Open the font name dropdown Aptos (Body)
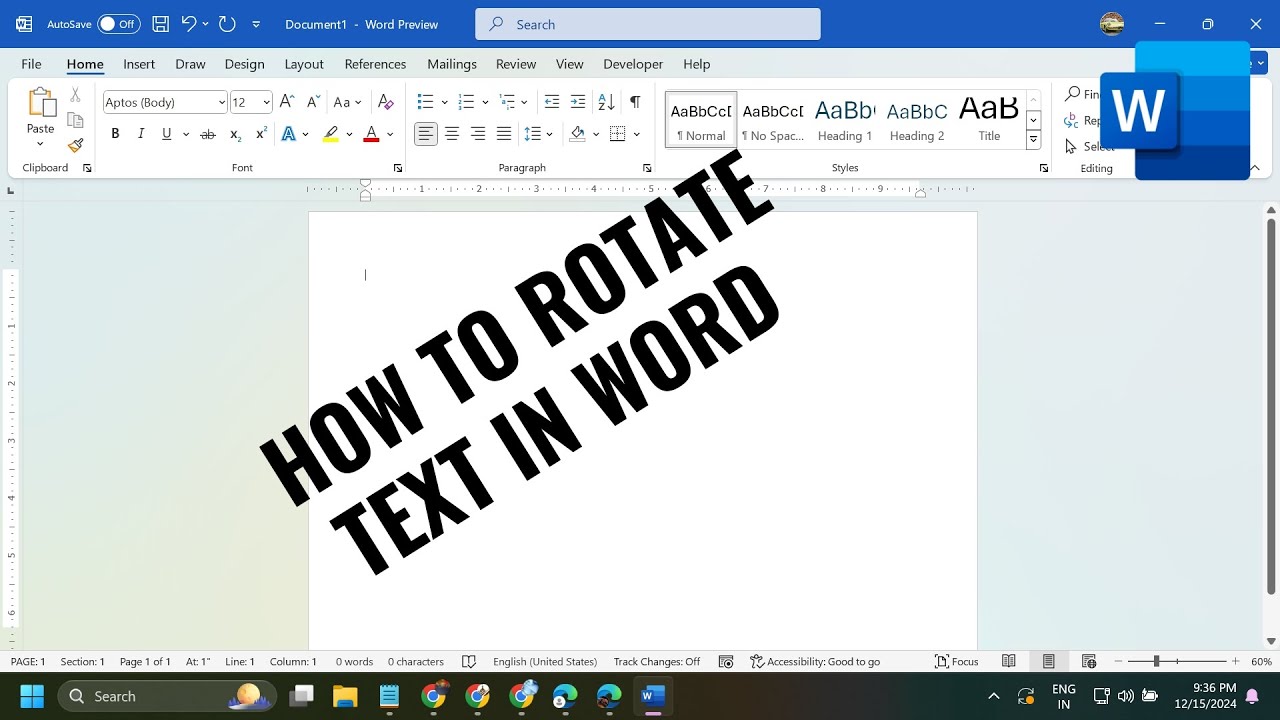The width and height of the screenshot is (1280, 720). [x=222, y=102]
